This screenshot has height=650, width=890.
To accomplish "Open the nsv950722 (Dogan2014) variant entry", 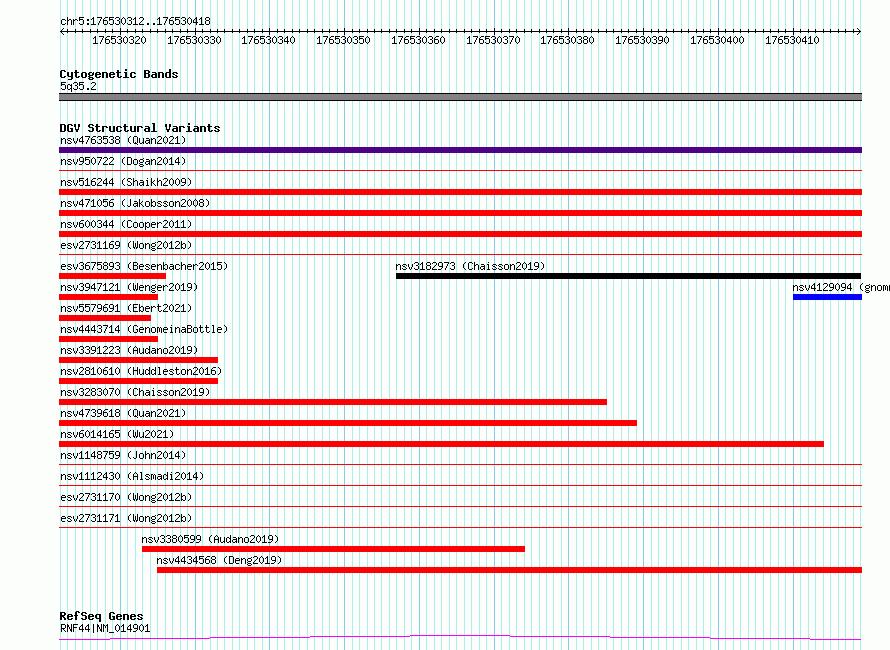I will [123, 161].
